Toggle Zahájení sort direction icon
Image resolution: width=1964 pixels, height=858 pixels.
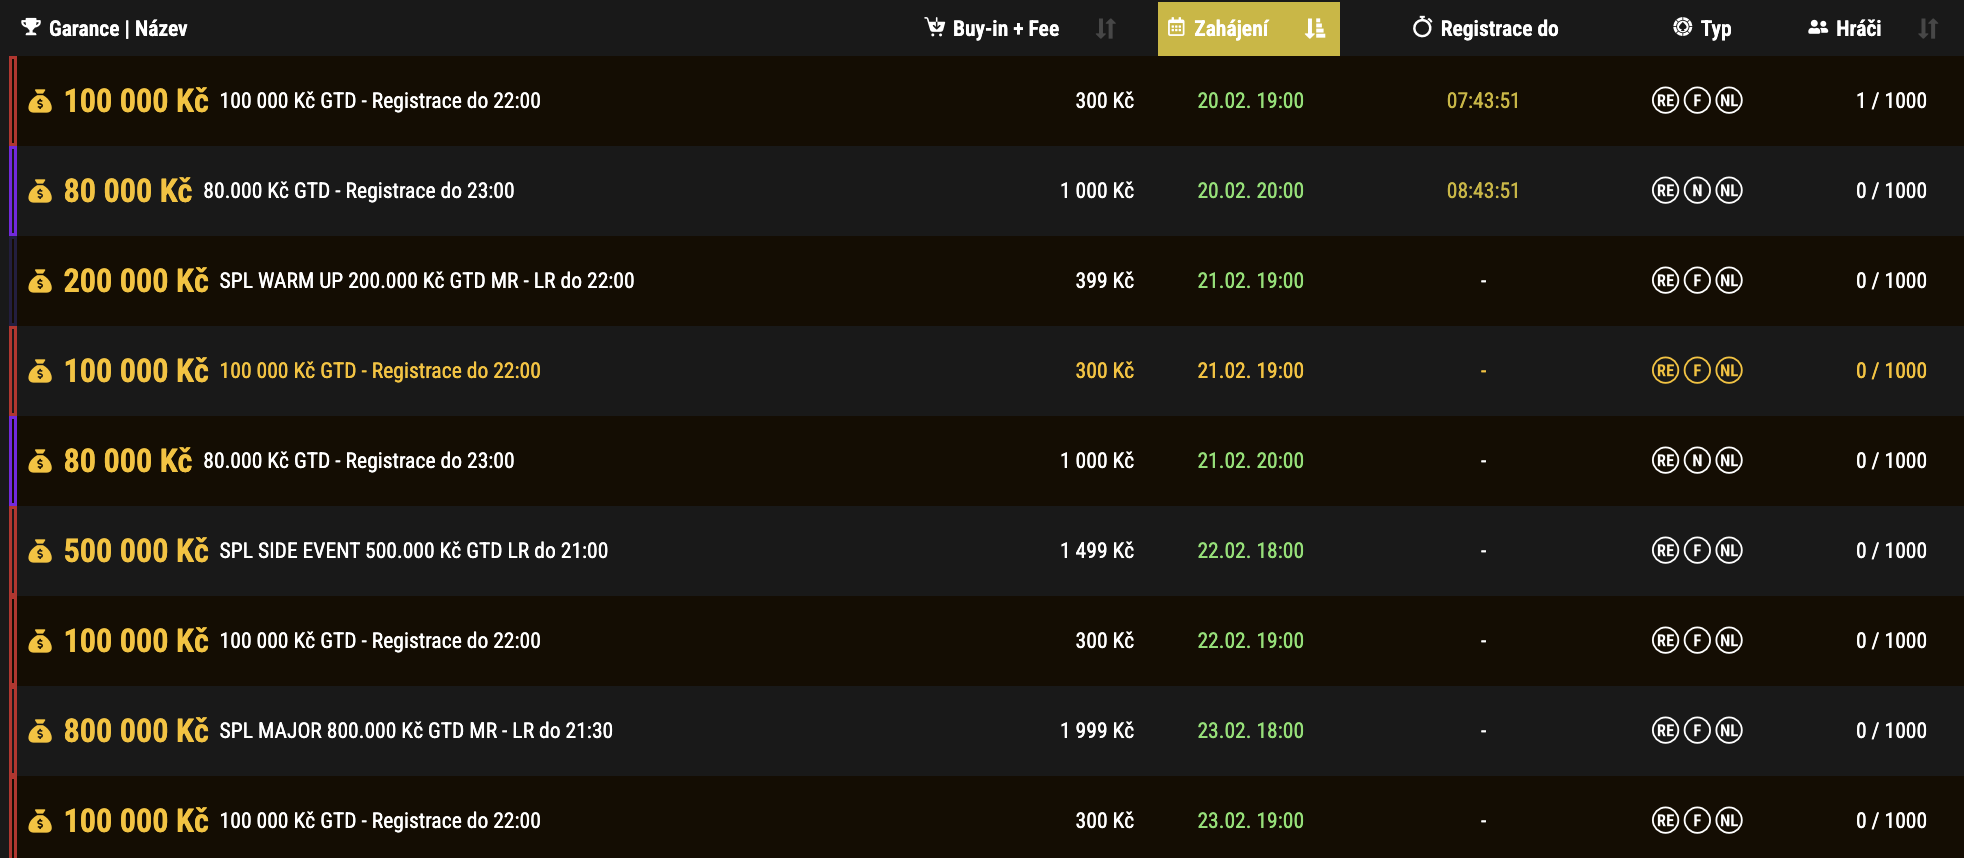(1315, 29)
